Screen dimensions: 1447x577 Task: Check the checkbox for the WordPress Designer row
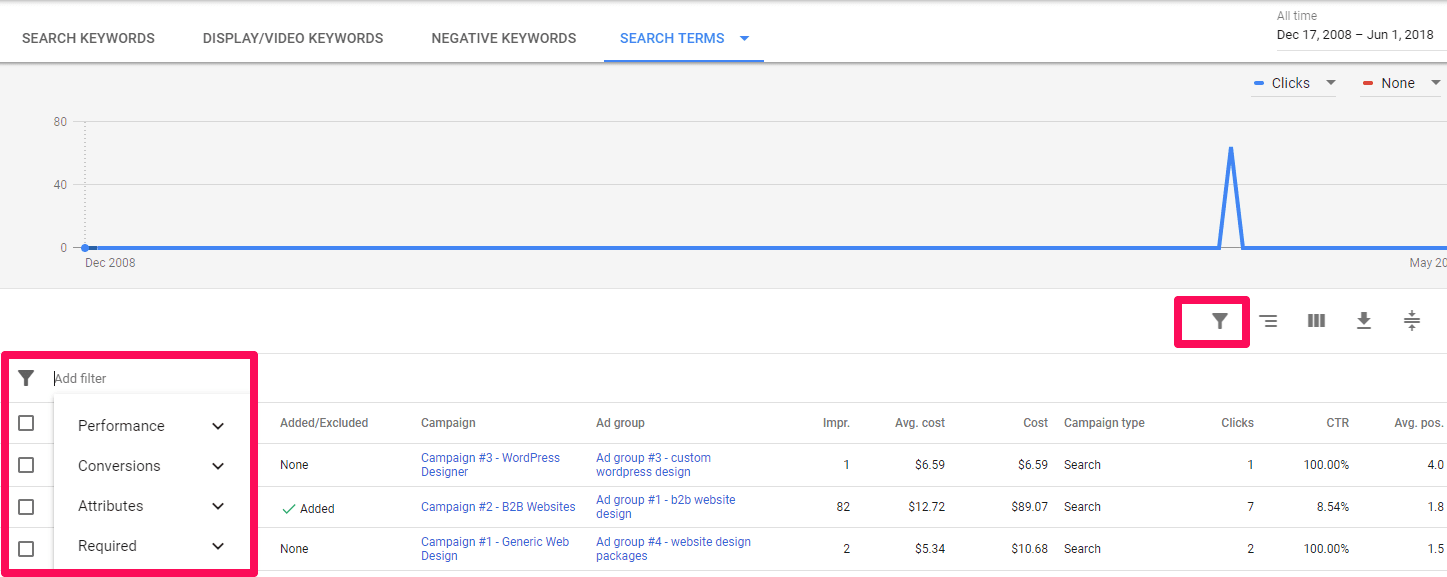pos(27,464)
